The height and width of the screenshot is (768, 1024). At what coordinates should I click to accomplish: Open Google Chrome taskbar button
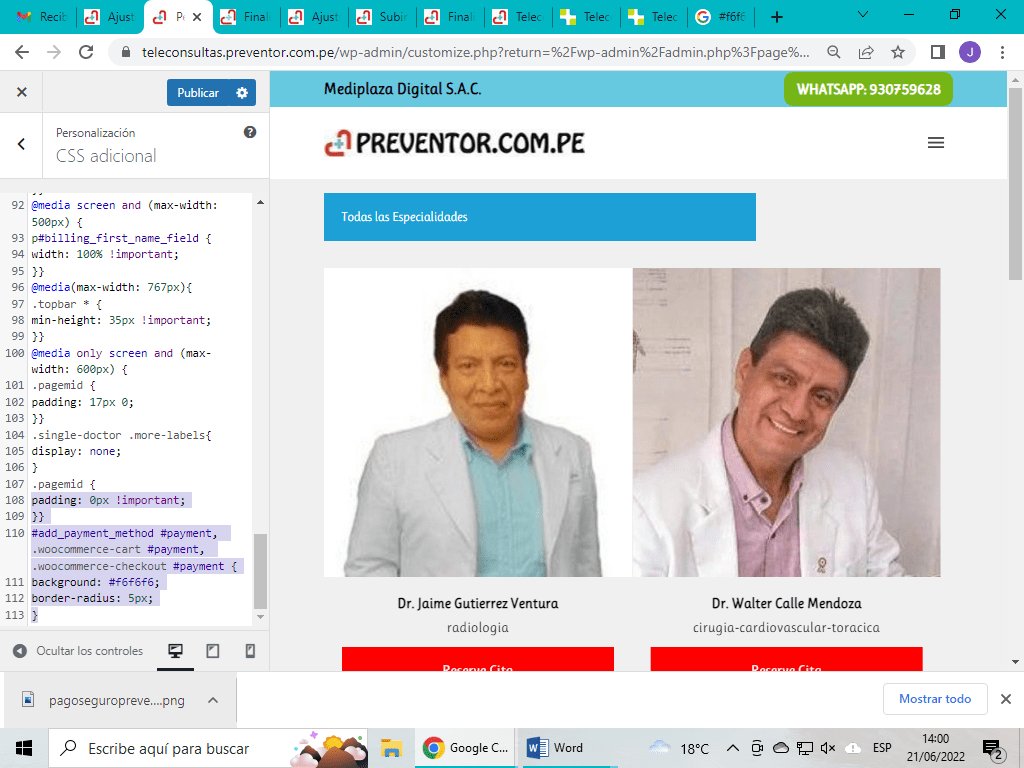tap(465, 748)
